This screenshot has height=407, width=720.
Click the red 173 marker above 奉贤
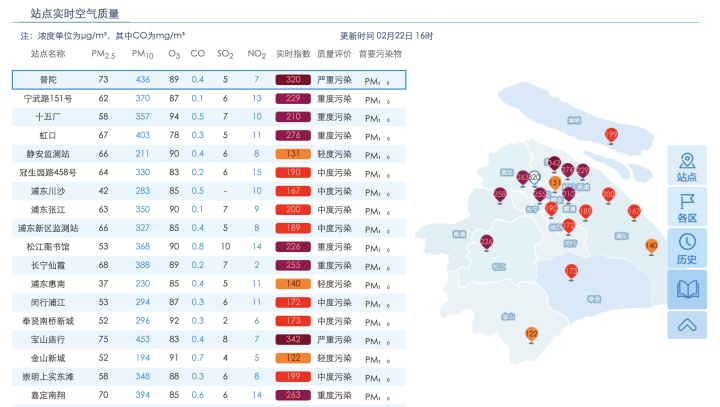tap(571, 271)
